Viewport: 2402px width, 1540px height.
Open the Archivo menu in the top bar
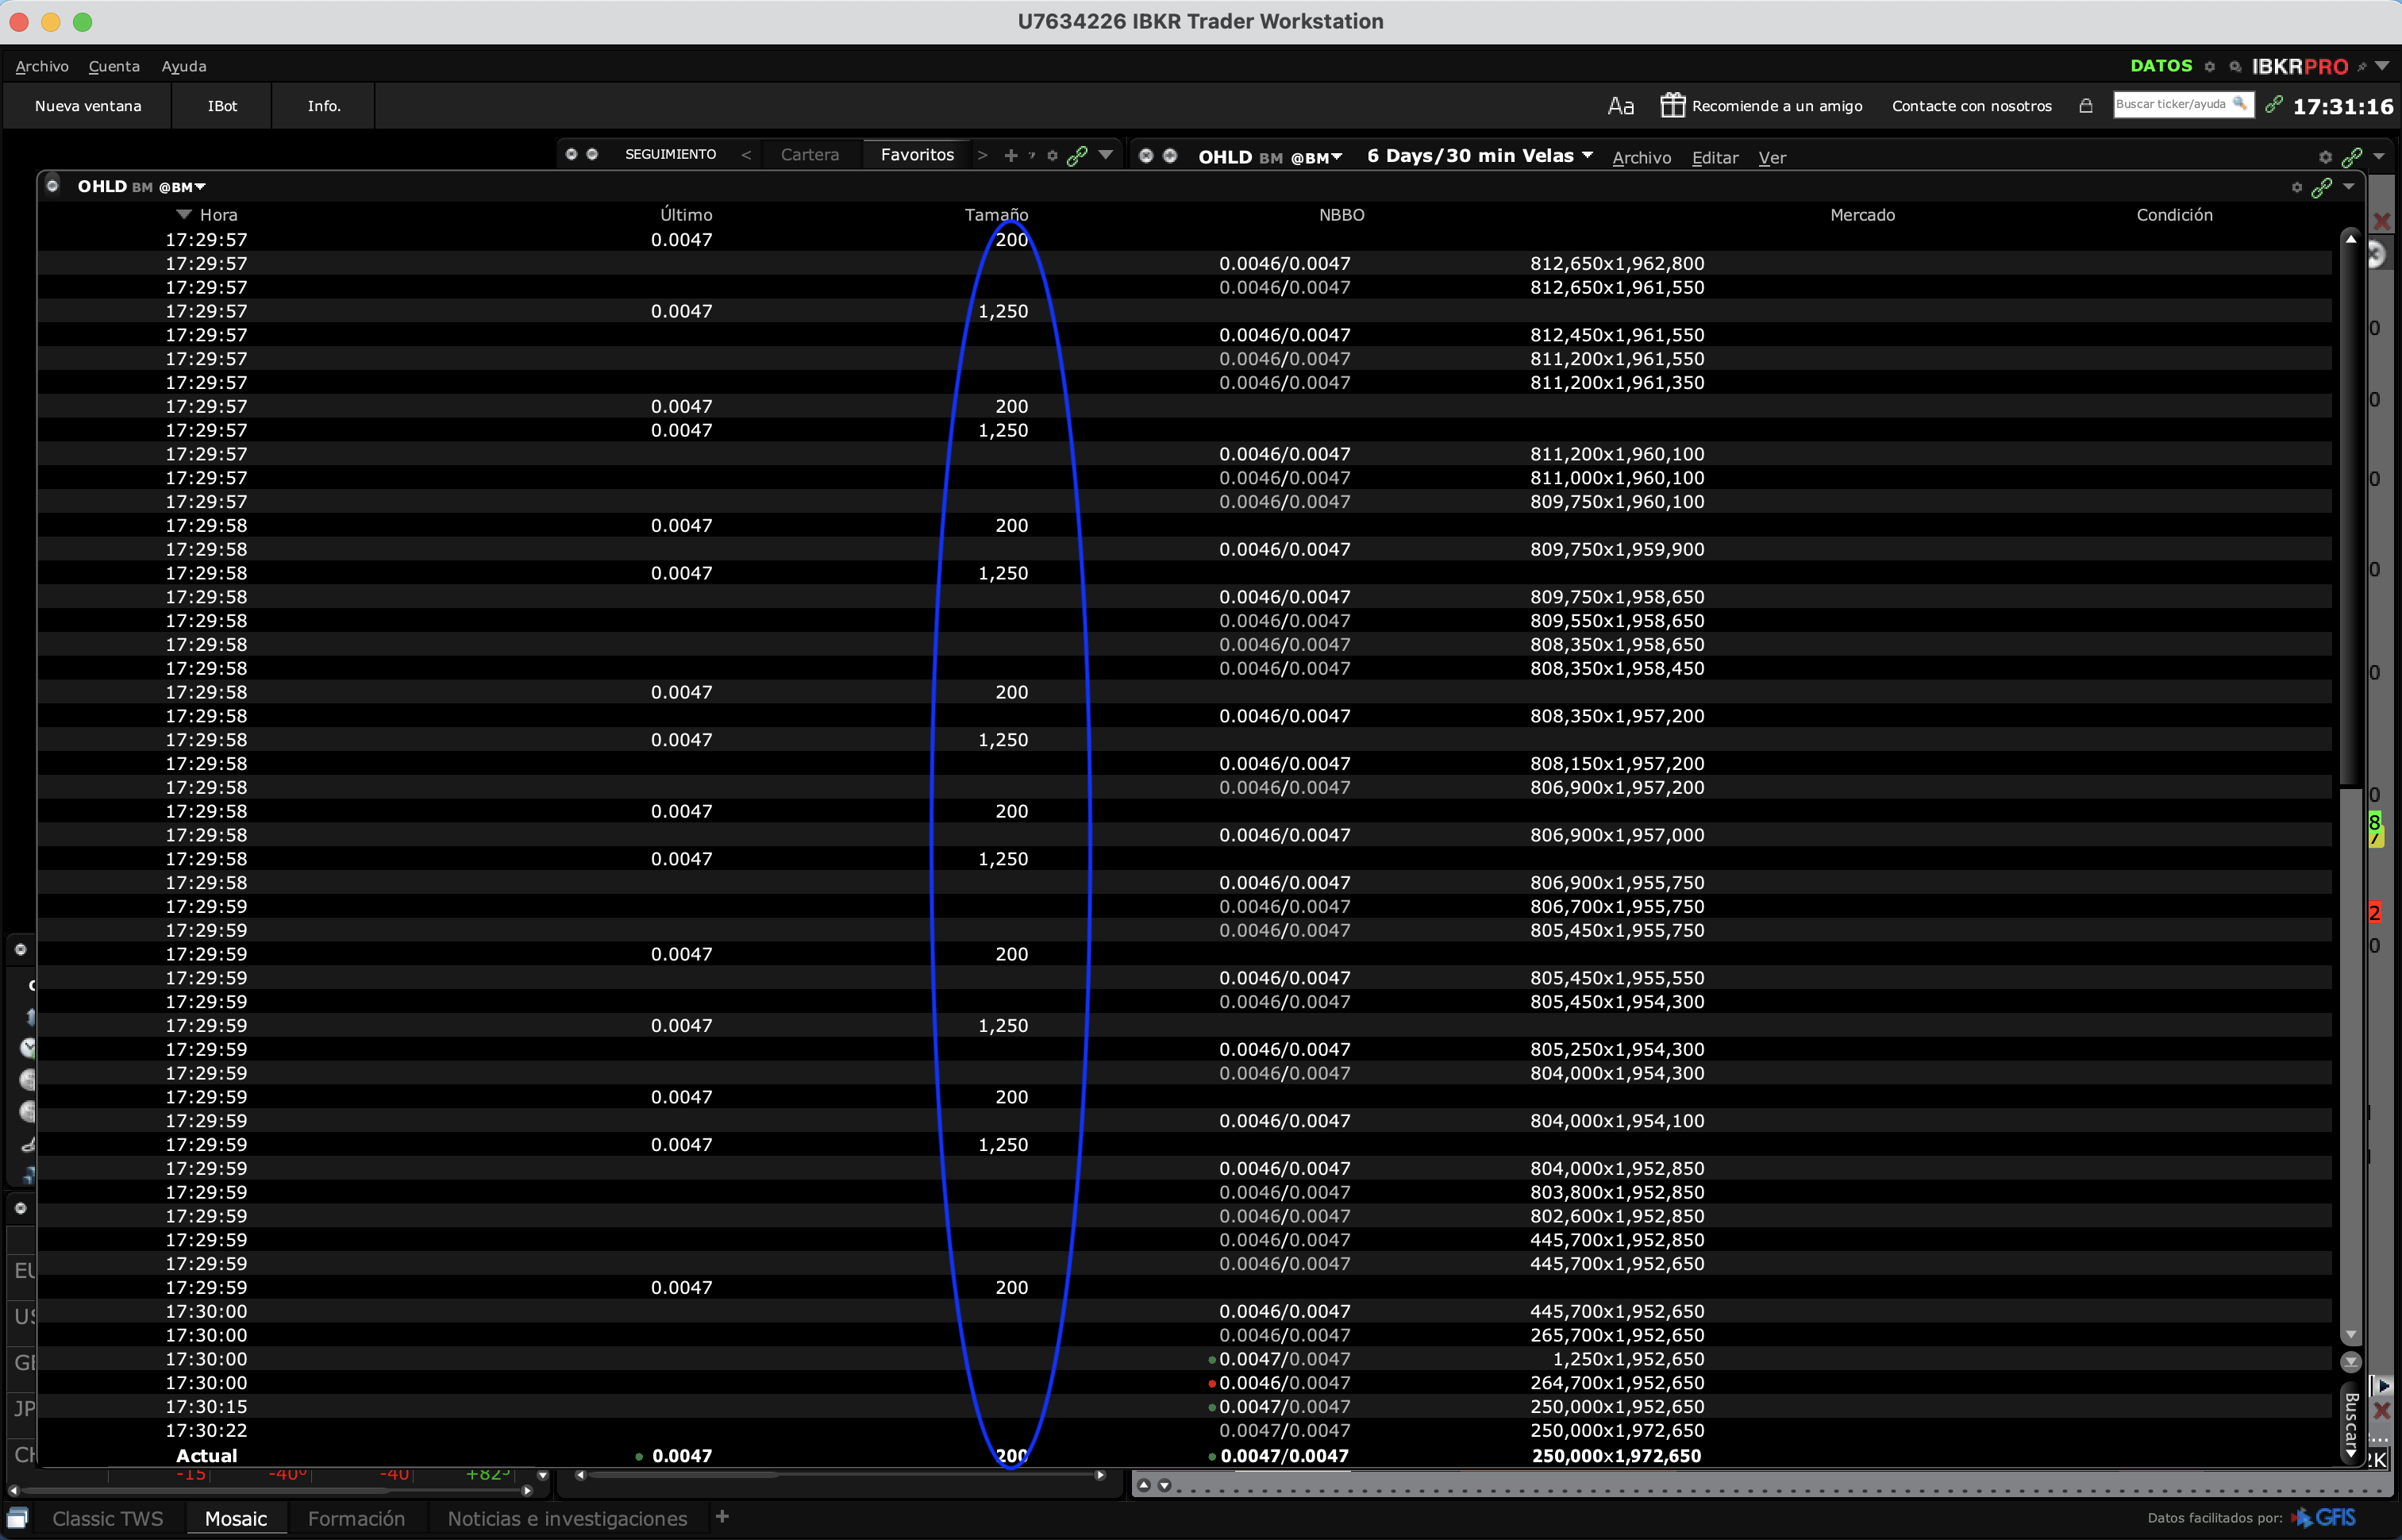point(42,66)
